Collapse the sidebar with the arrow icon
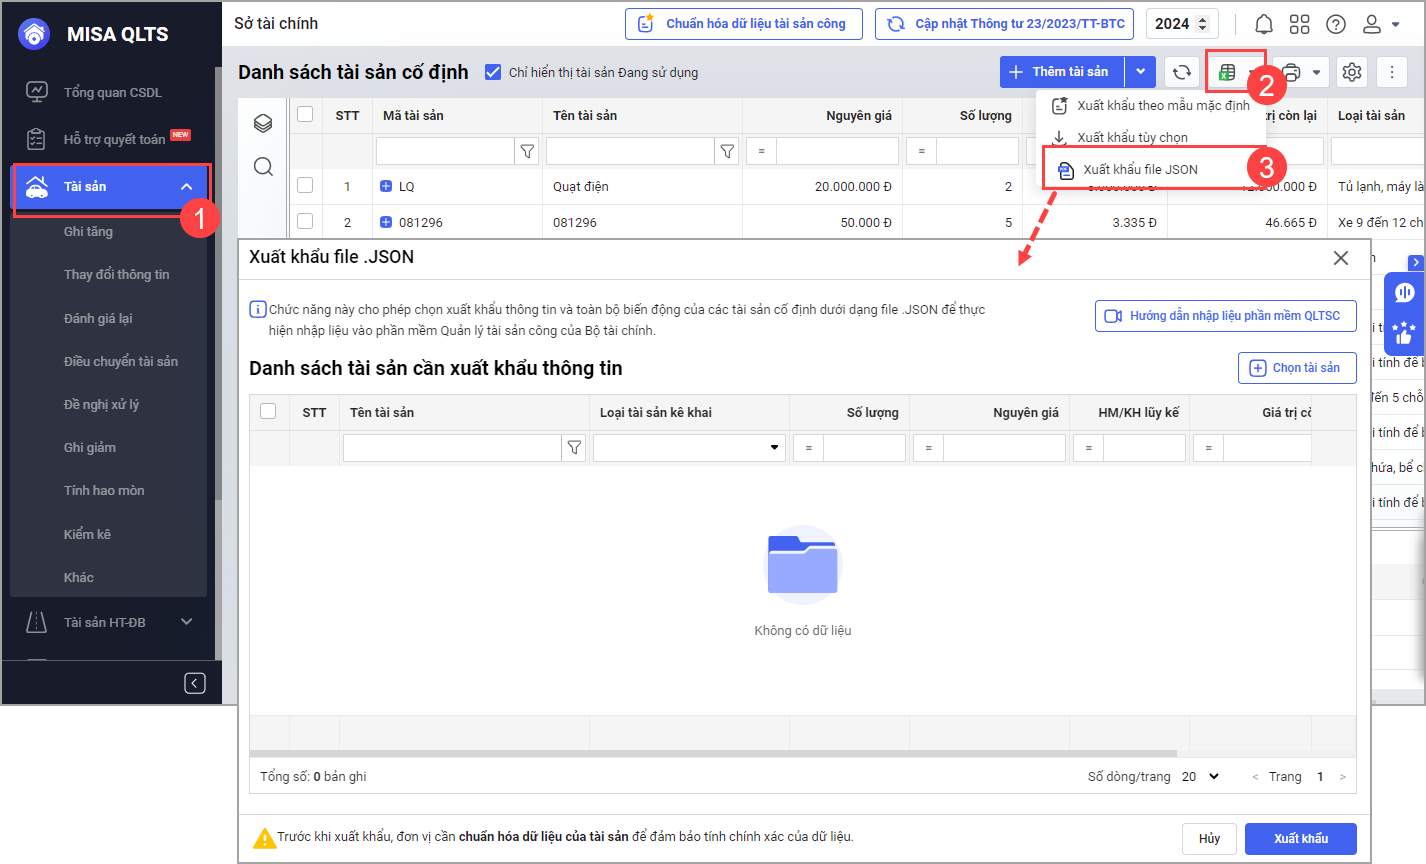 point(195,683)
